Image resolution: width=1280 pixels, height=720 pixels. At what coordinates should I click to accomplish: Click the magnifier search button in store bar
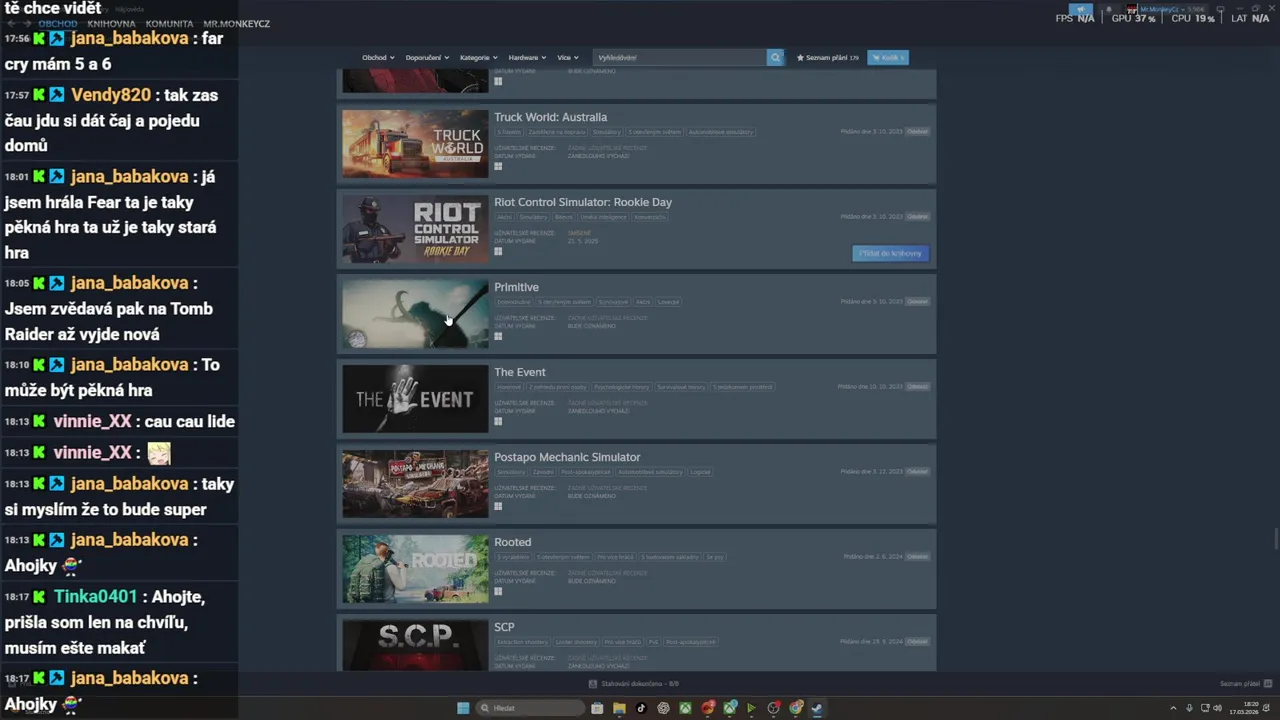point(775,58)
